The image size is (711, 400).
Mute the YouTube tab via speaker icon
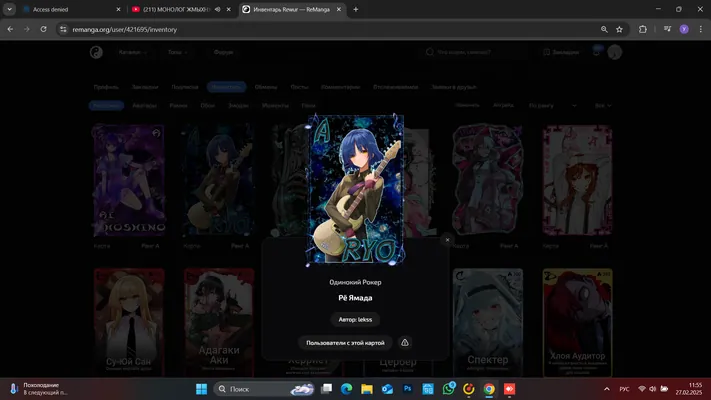pos(218,9)
